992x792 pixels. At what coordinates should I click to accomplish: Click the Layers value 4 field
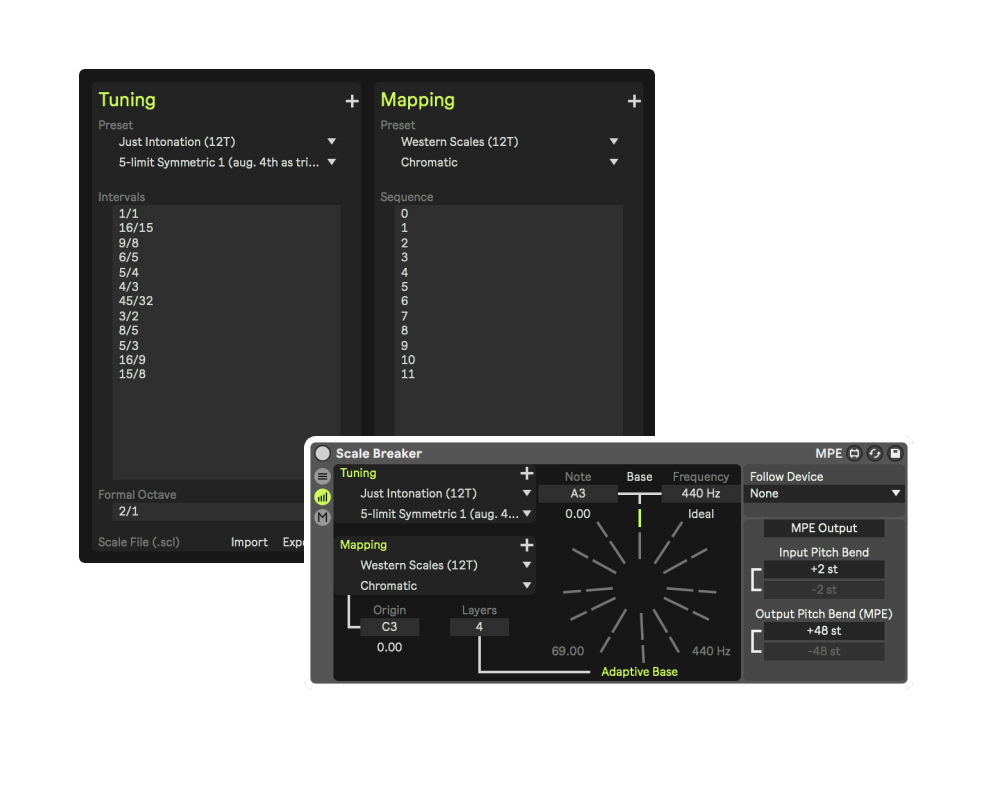[479, 627]
